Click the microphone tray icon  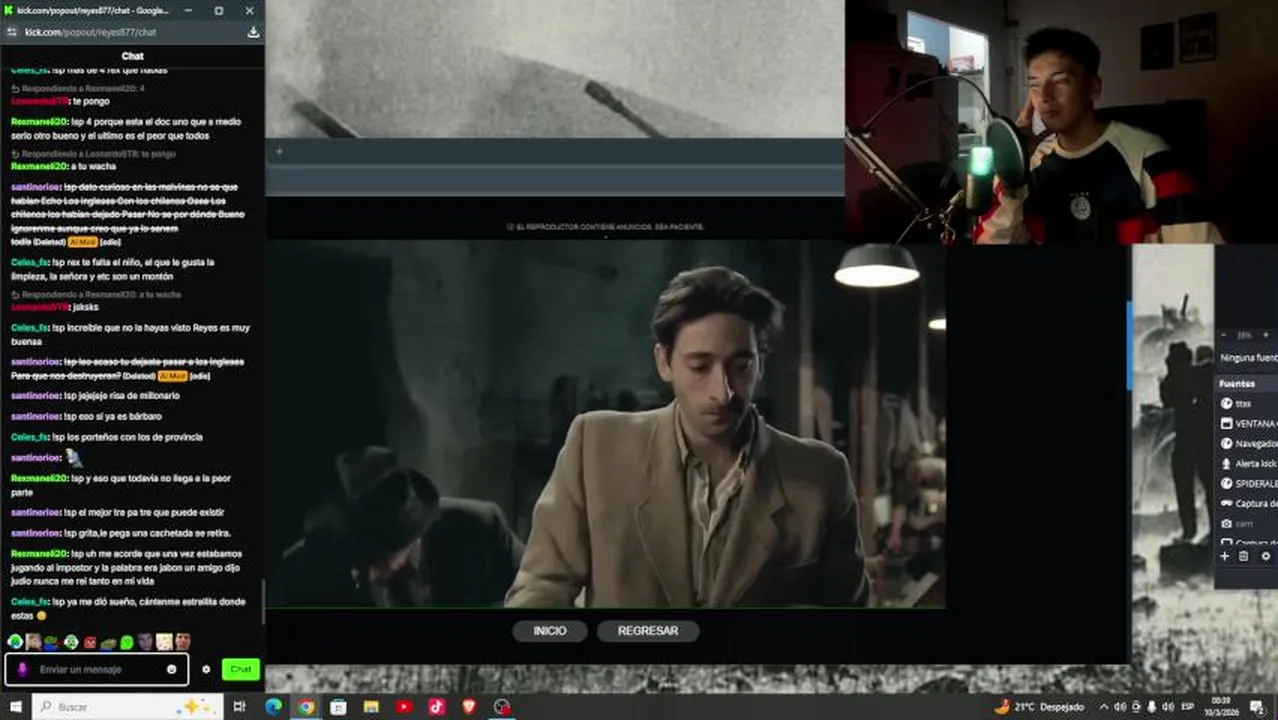click(1152, 707)
